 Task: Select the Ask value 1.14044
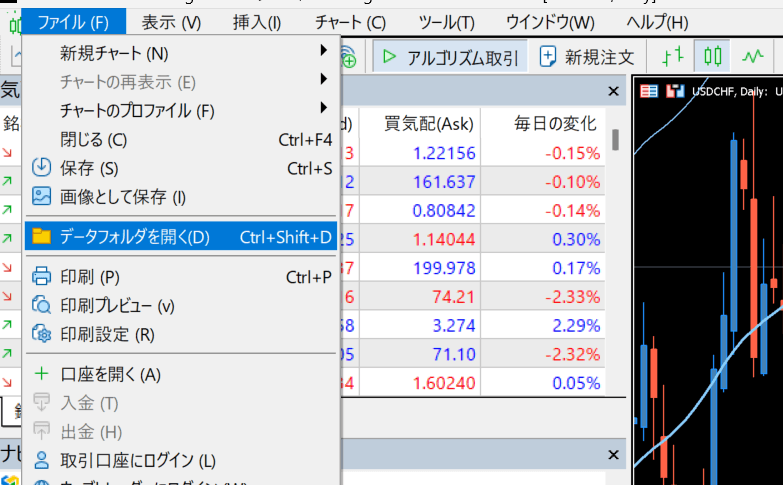444,240
